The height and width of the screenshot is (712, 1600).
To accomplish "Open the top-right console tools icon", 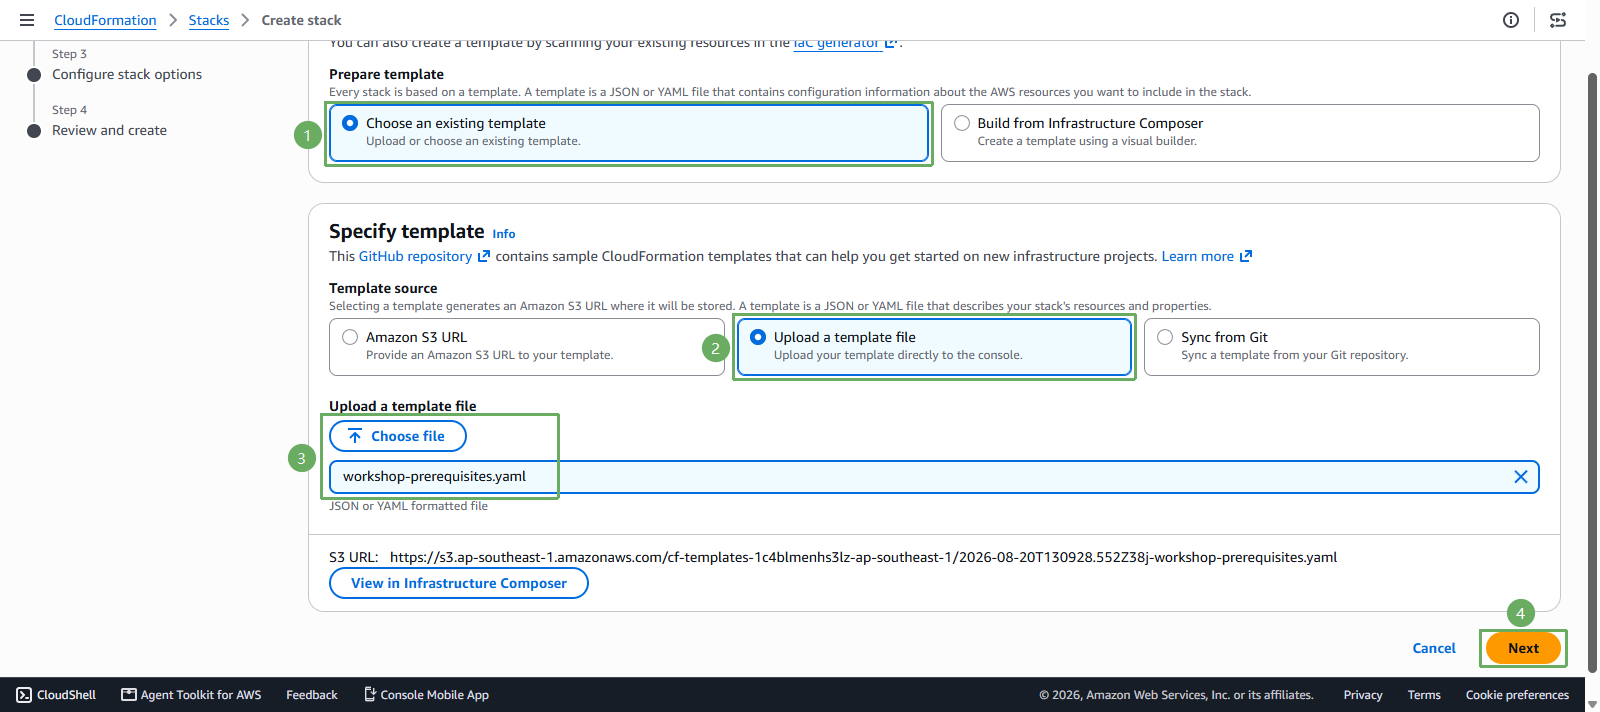I will click(x=1558, y=20).
